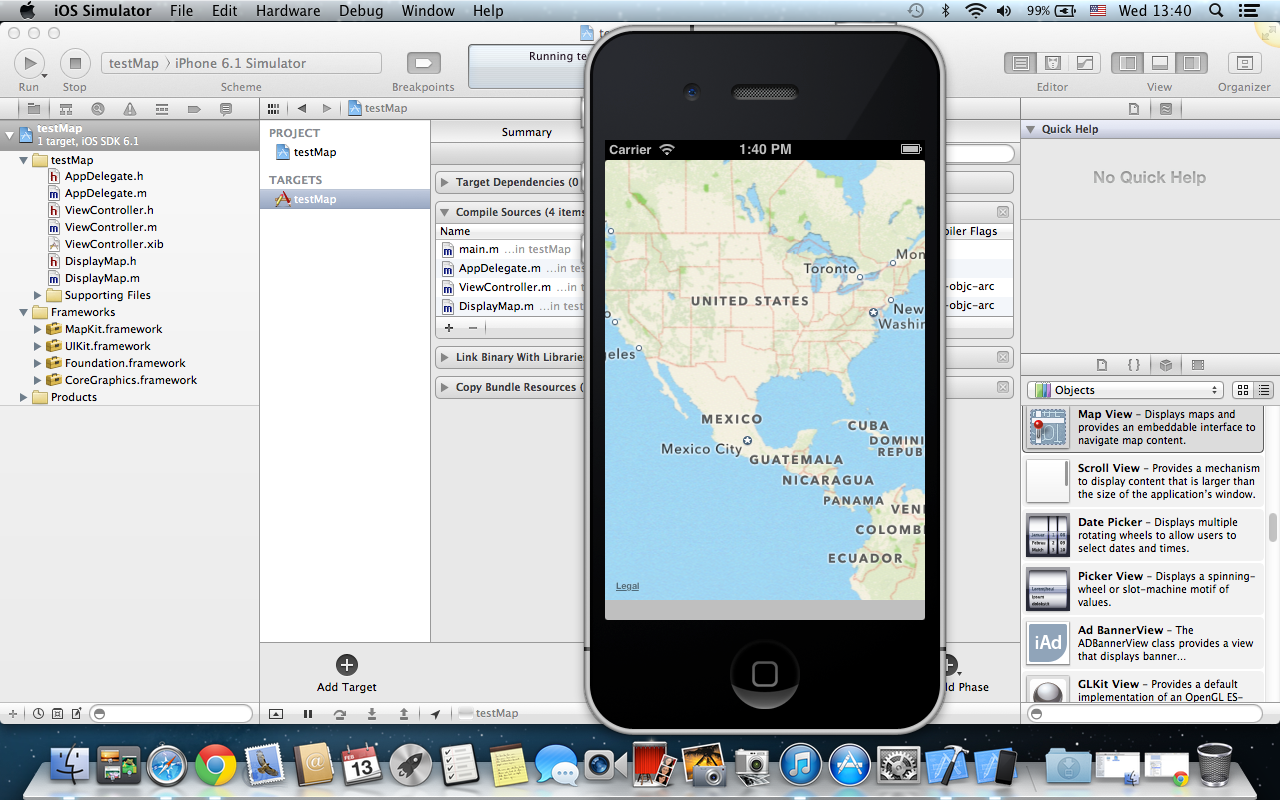Image resolution: width=1280 pixels, height=800 pixels.
Task: Open the Summary tab
Action: 526,132
